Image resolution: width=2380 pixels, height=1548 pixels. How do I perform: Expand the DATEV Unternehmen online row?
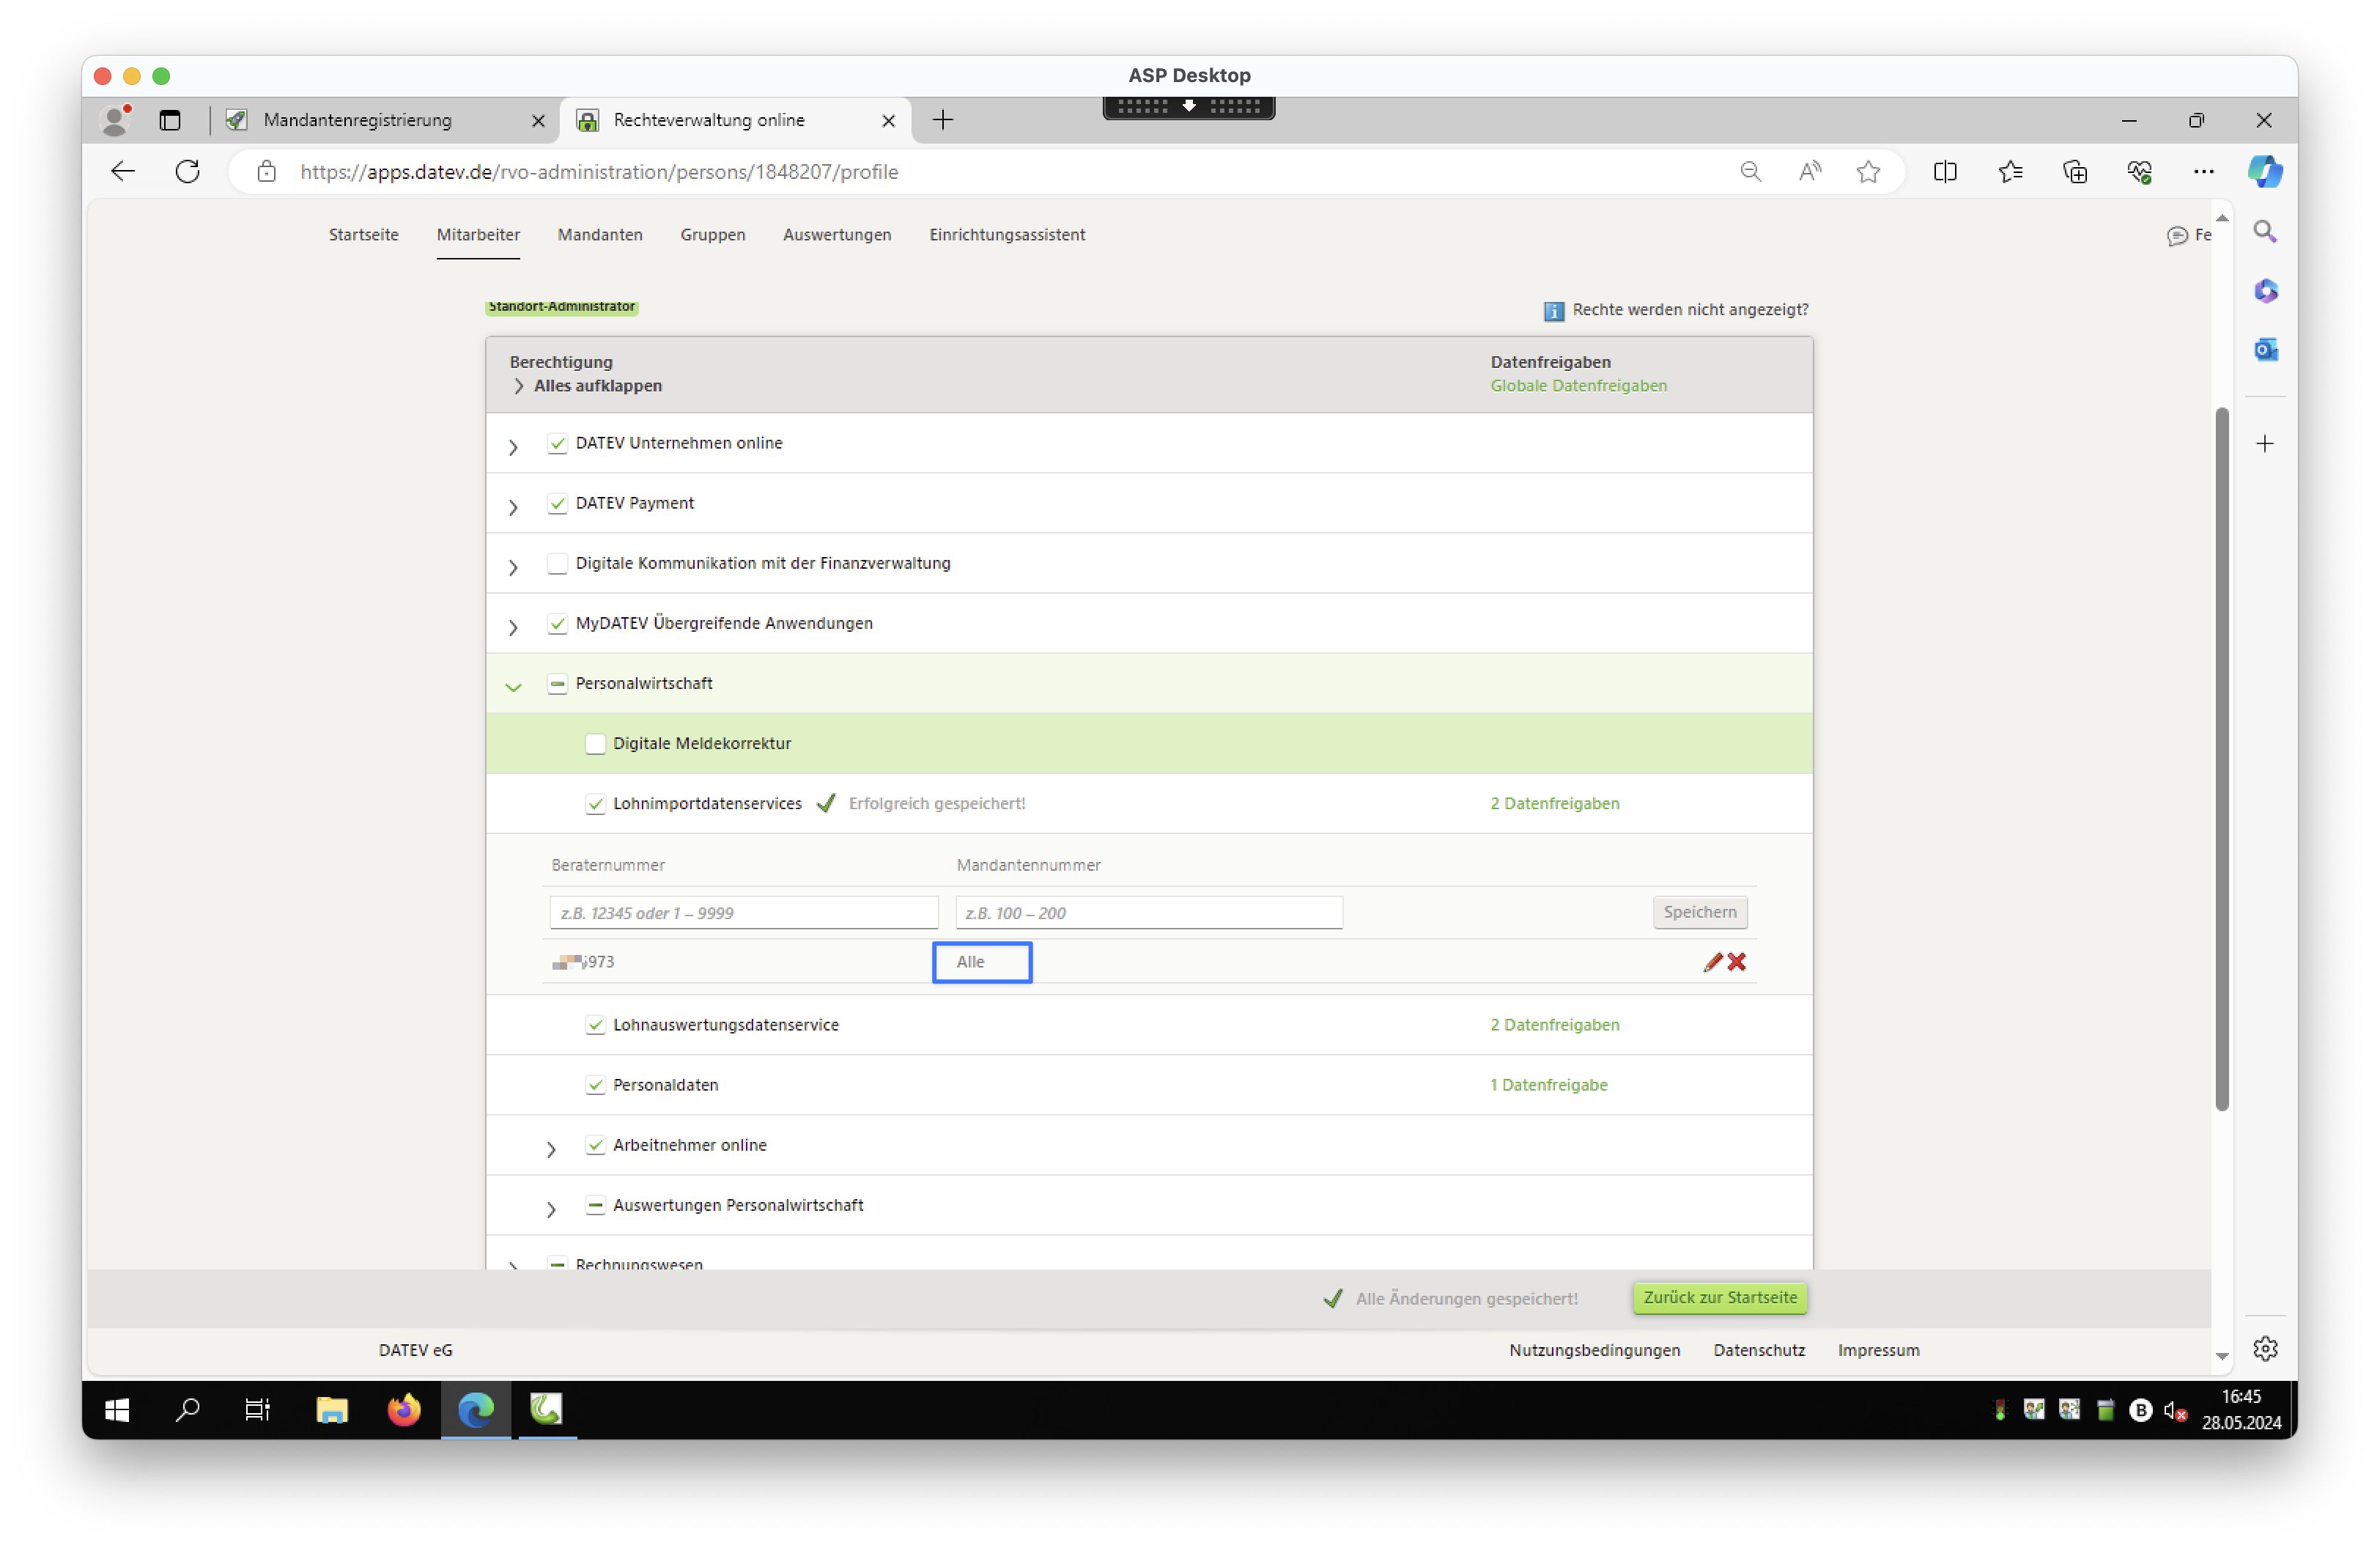click(x=513, y=447)
